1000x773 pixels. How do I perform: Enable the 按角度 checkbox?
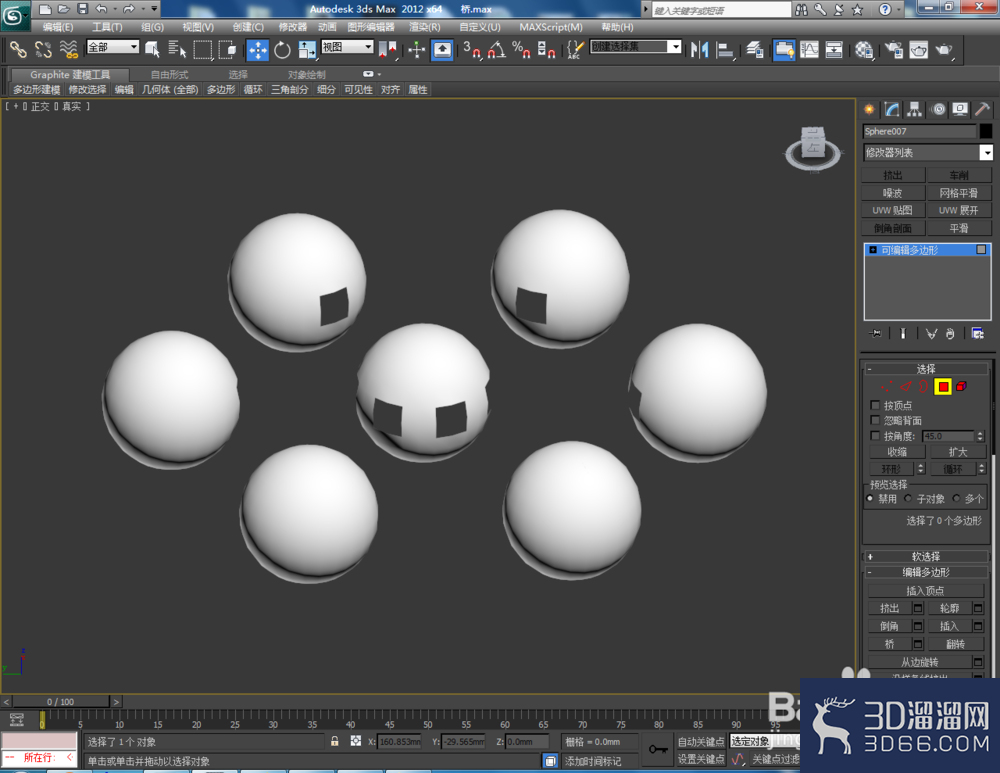tap(875, 436)
